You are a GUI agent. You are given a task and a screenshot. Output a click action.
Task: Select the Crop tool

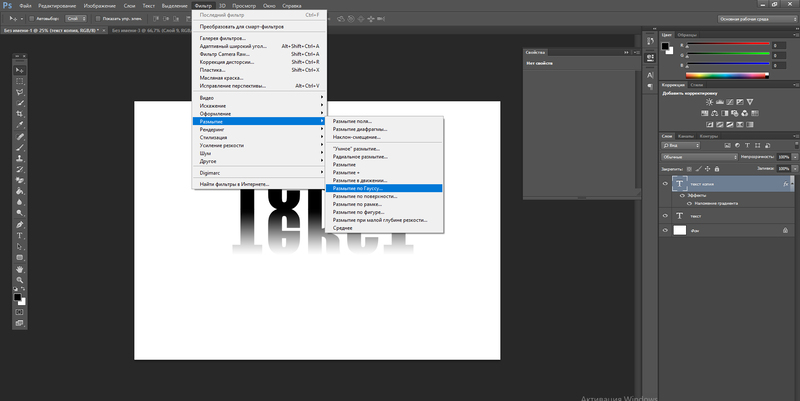pyautogui.click(x=18, y=114)
